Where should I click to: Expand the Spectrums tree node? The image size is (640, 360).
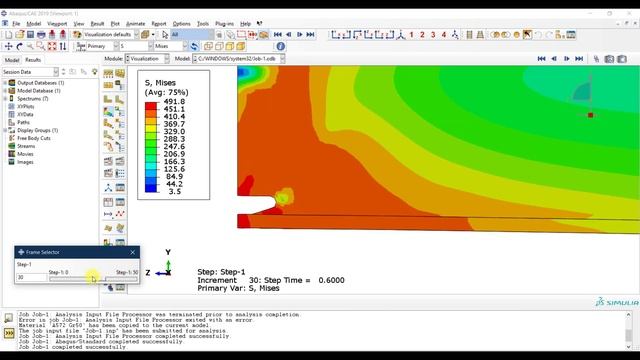point(5,99)
